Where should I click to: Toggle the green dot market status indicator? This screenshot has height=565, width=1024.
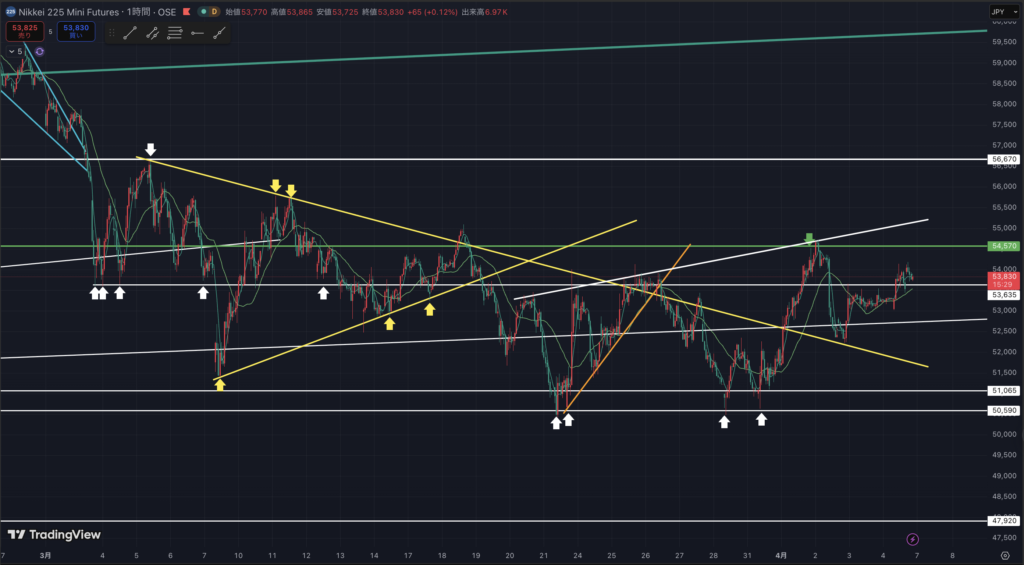click(x=203, y=12)
